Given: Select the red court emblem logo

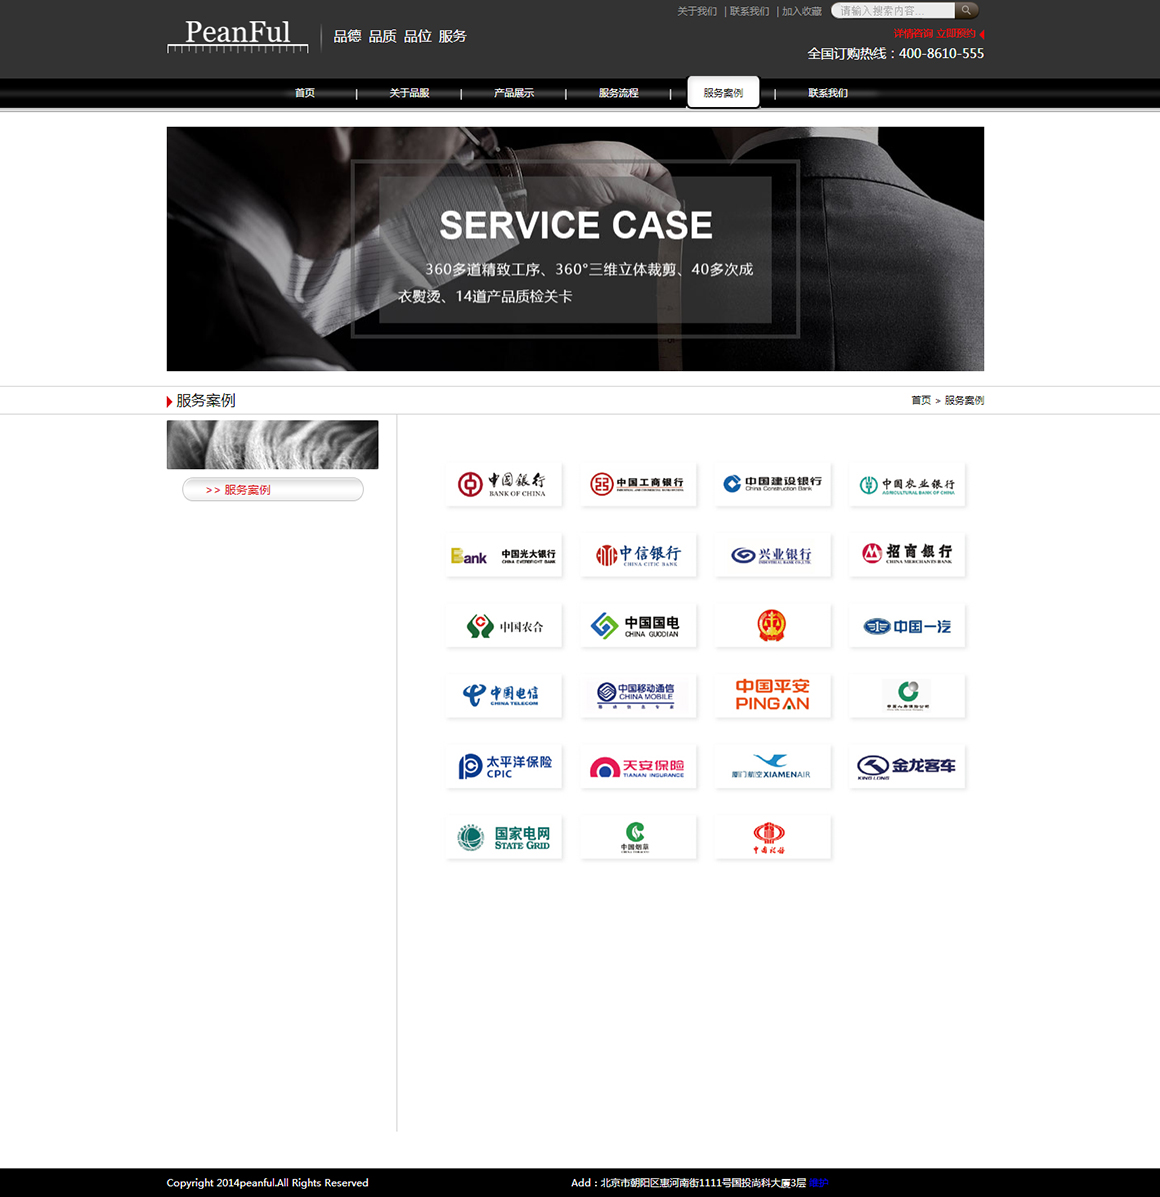Looking at the screenshot, I should click(x=772, y=626).
